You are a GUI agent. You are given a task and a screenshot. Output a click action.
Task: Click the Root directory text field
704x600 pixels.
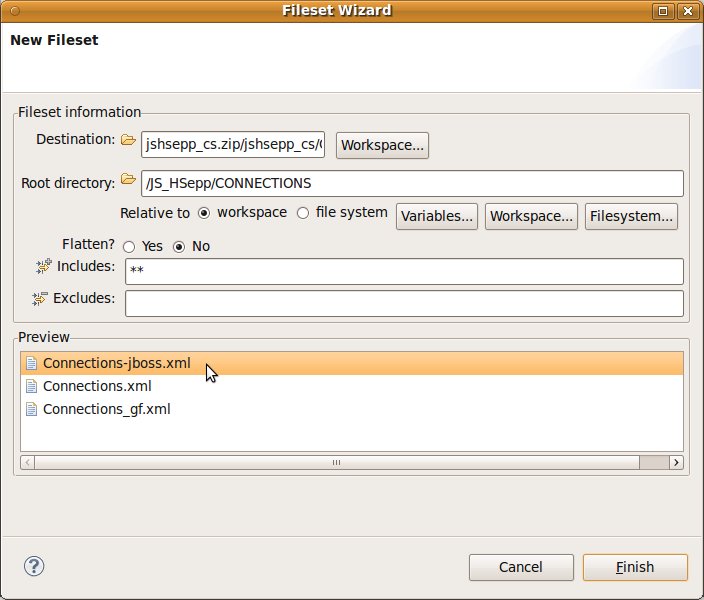tap(412, 184)
